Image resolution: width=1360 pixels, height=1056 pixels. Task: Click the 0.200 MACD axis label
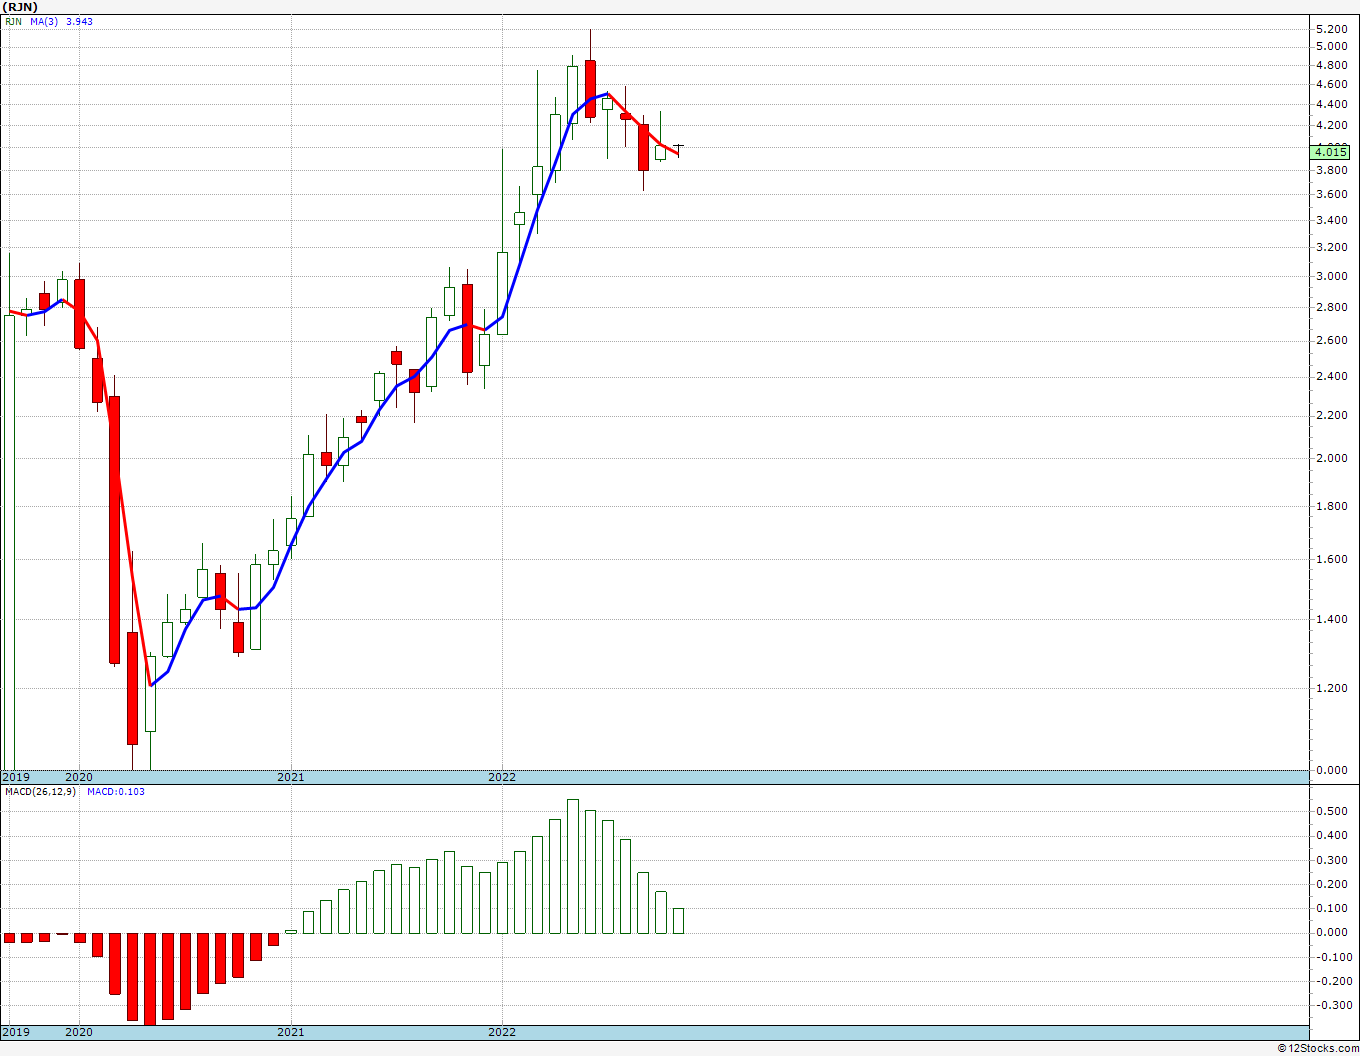point(1330,884)
